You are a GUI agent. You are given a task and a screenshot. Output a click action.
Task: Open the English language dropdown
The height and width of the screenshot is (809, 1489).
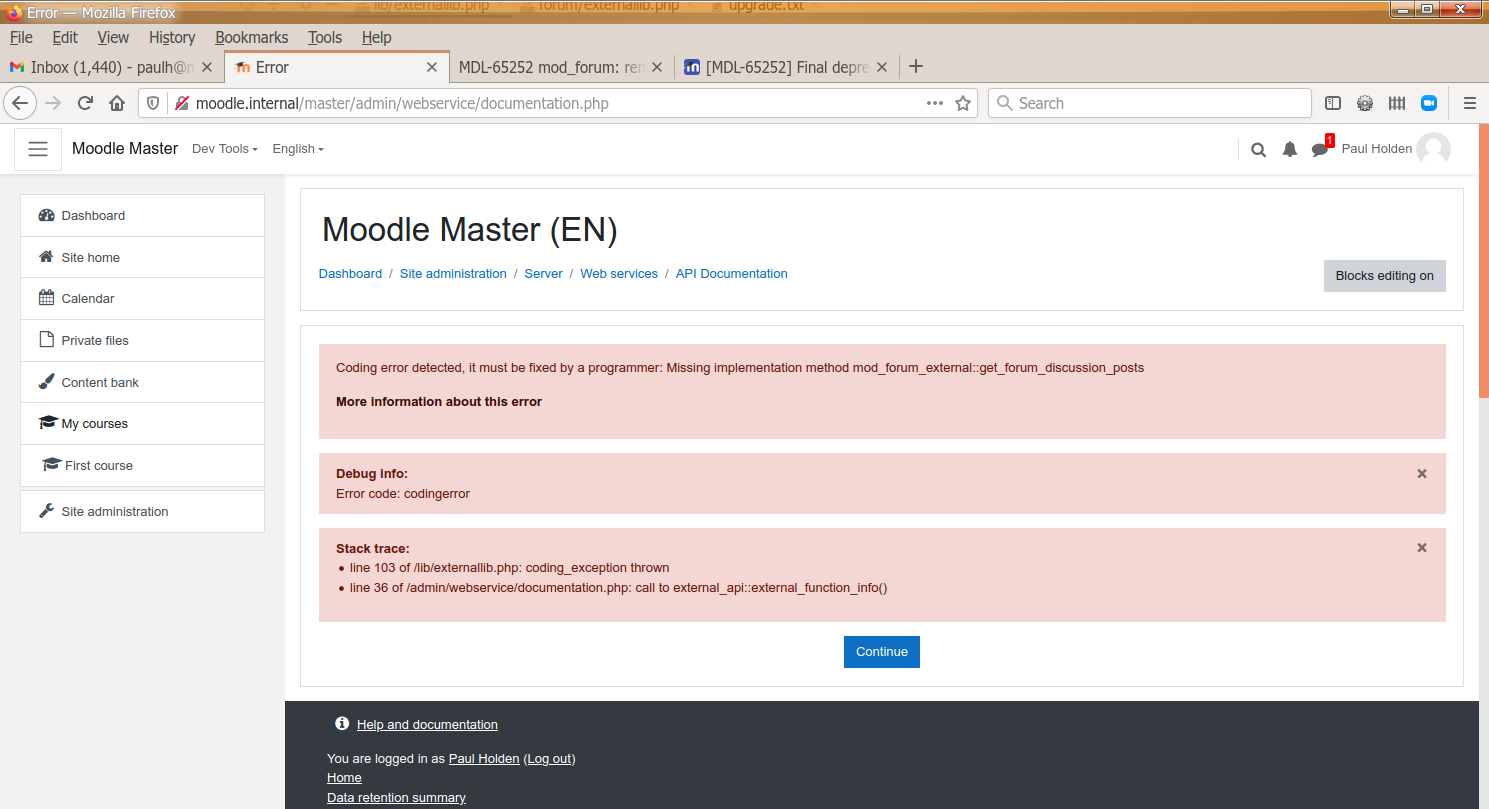(298, 149)
